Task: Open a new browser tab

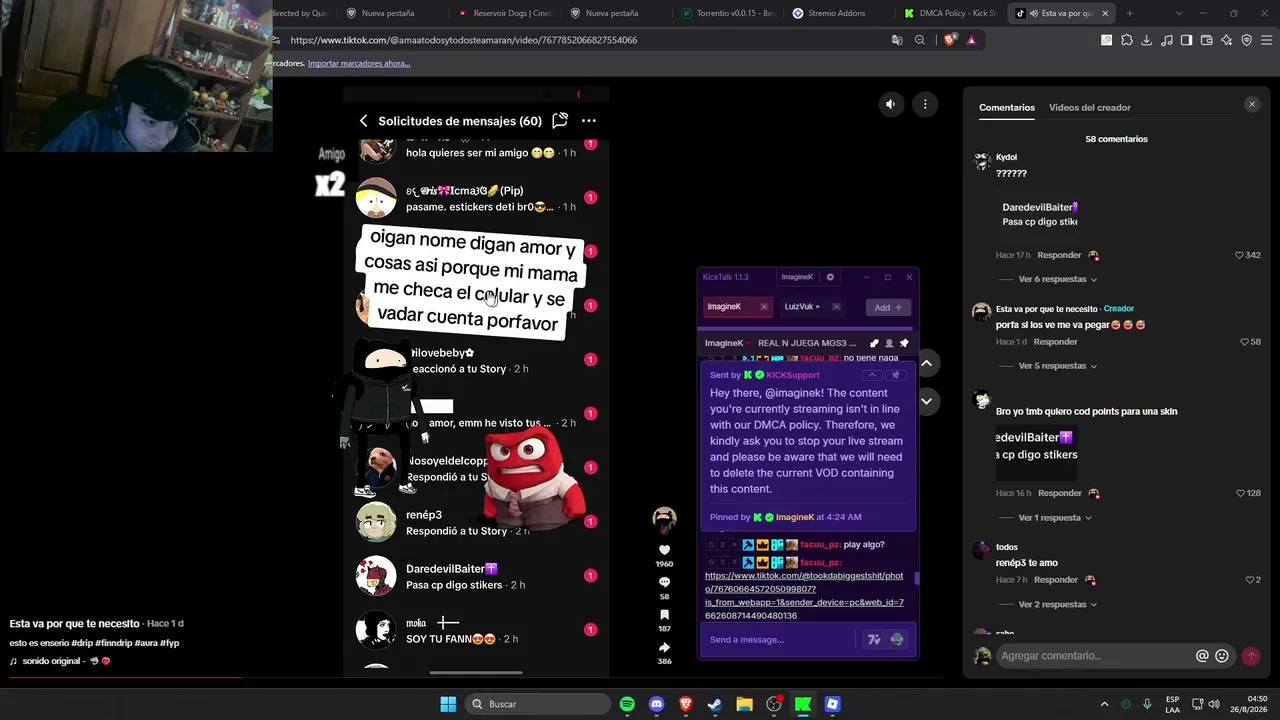Action: click(x=1130, y=13)
